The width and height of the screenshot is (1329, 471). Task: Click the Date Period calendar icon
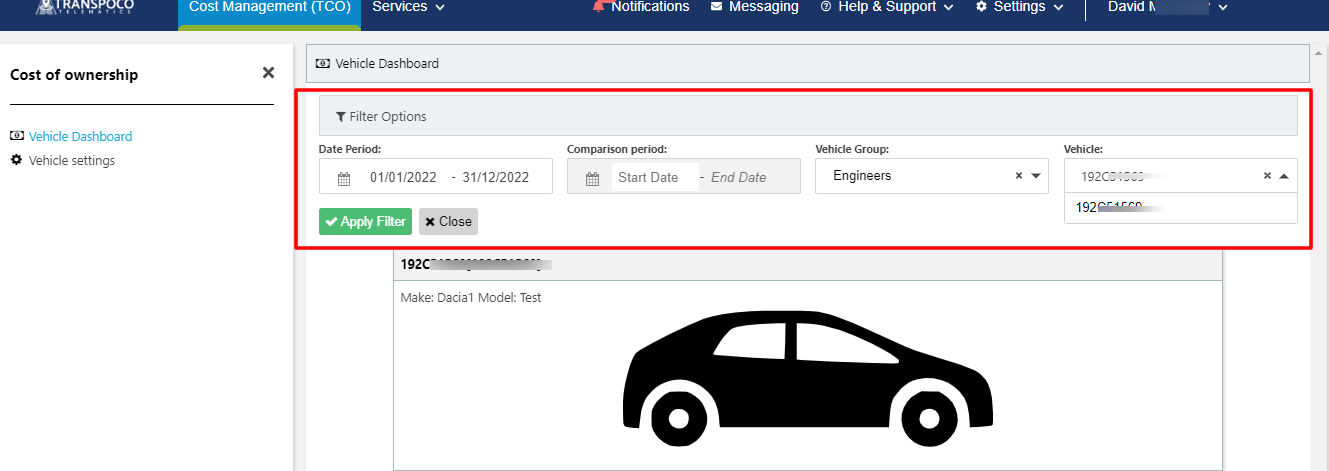[344, 178]
